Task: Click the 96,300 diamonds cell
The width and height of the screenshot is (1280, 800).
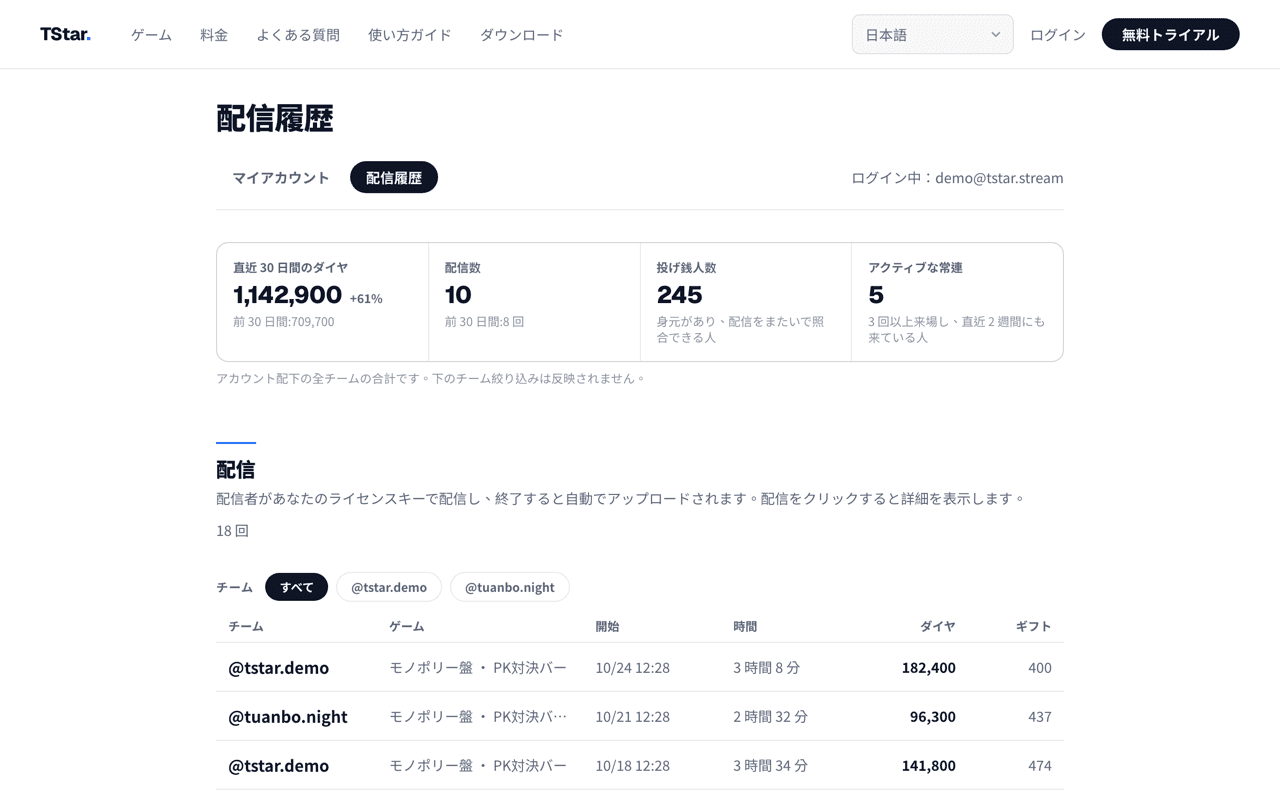Action: 933,716
